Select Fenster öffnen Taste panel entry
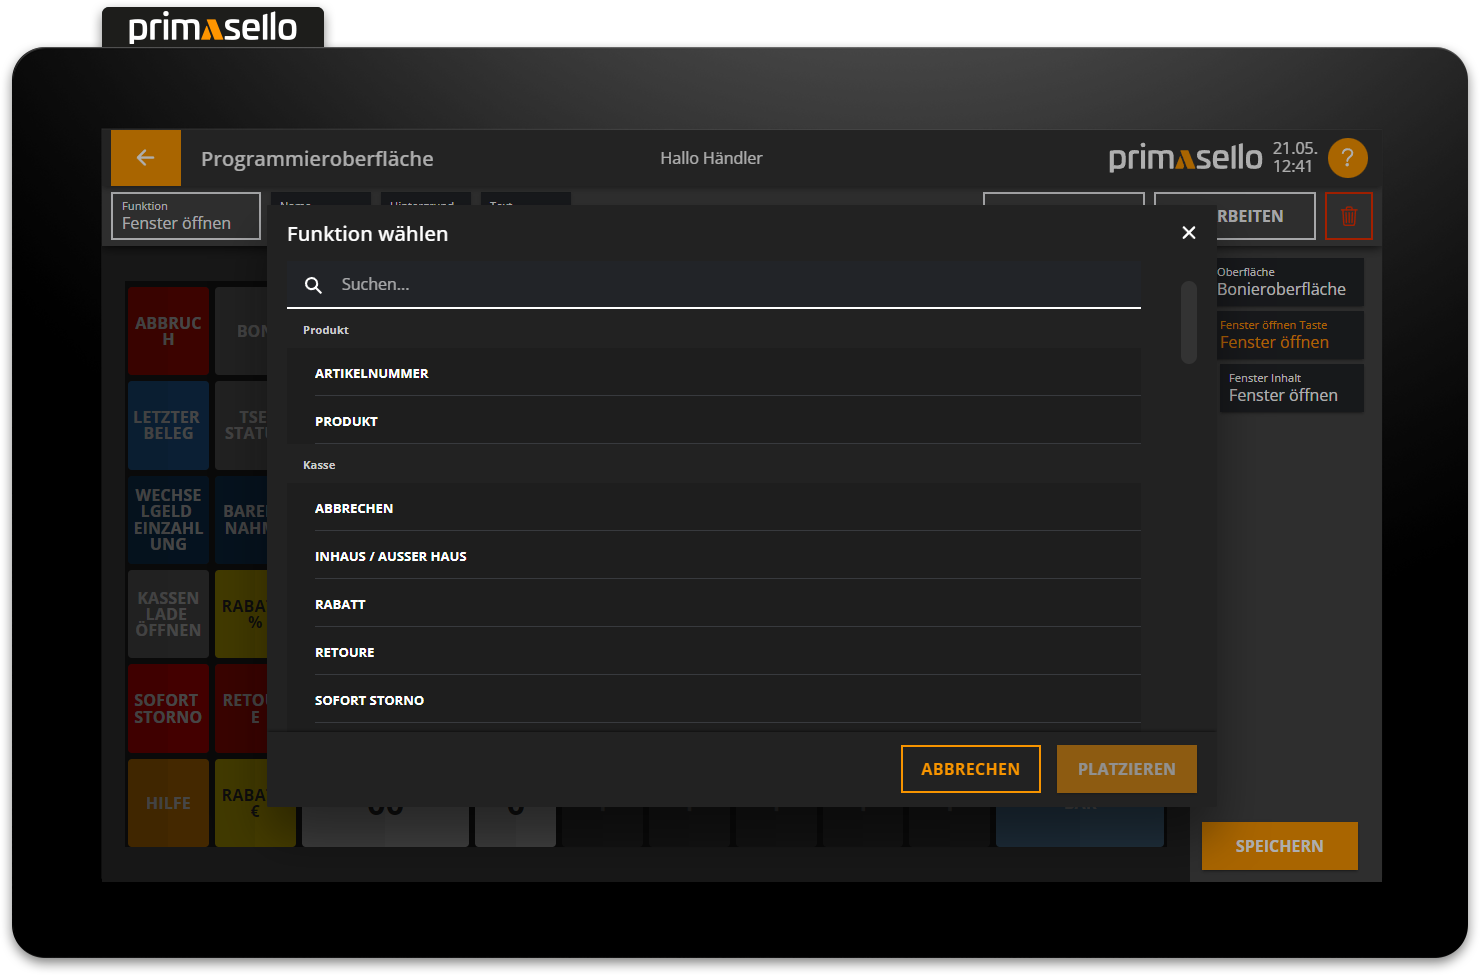Viewport: 1480px width, 975px height. tap(1290, 335)
